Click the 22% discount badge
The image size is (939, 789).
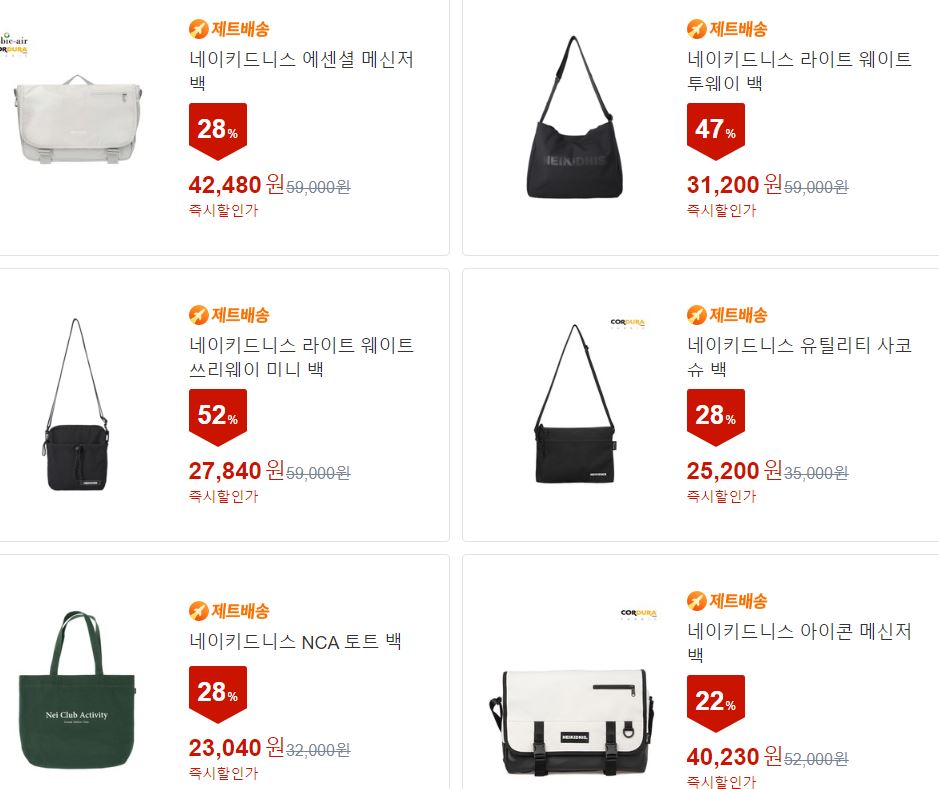pos(716,703)
